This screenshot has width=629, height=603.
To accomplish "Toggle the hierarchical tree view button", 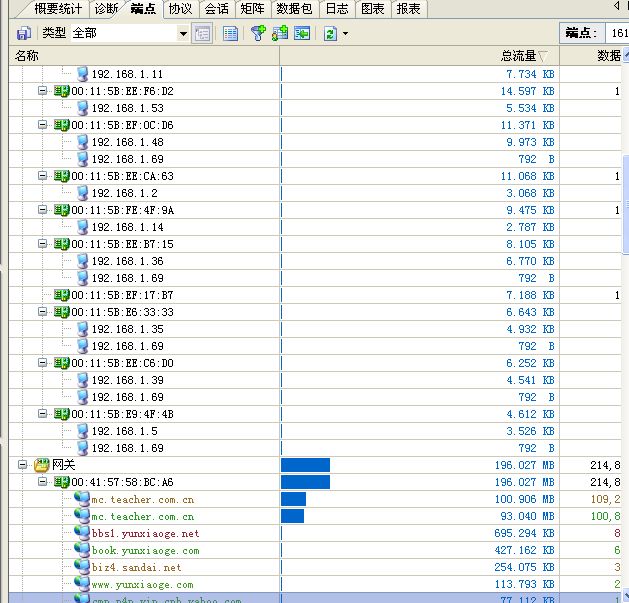I will tap(203, 33).
